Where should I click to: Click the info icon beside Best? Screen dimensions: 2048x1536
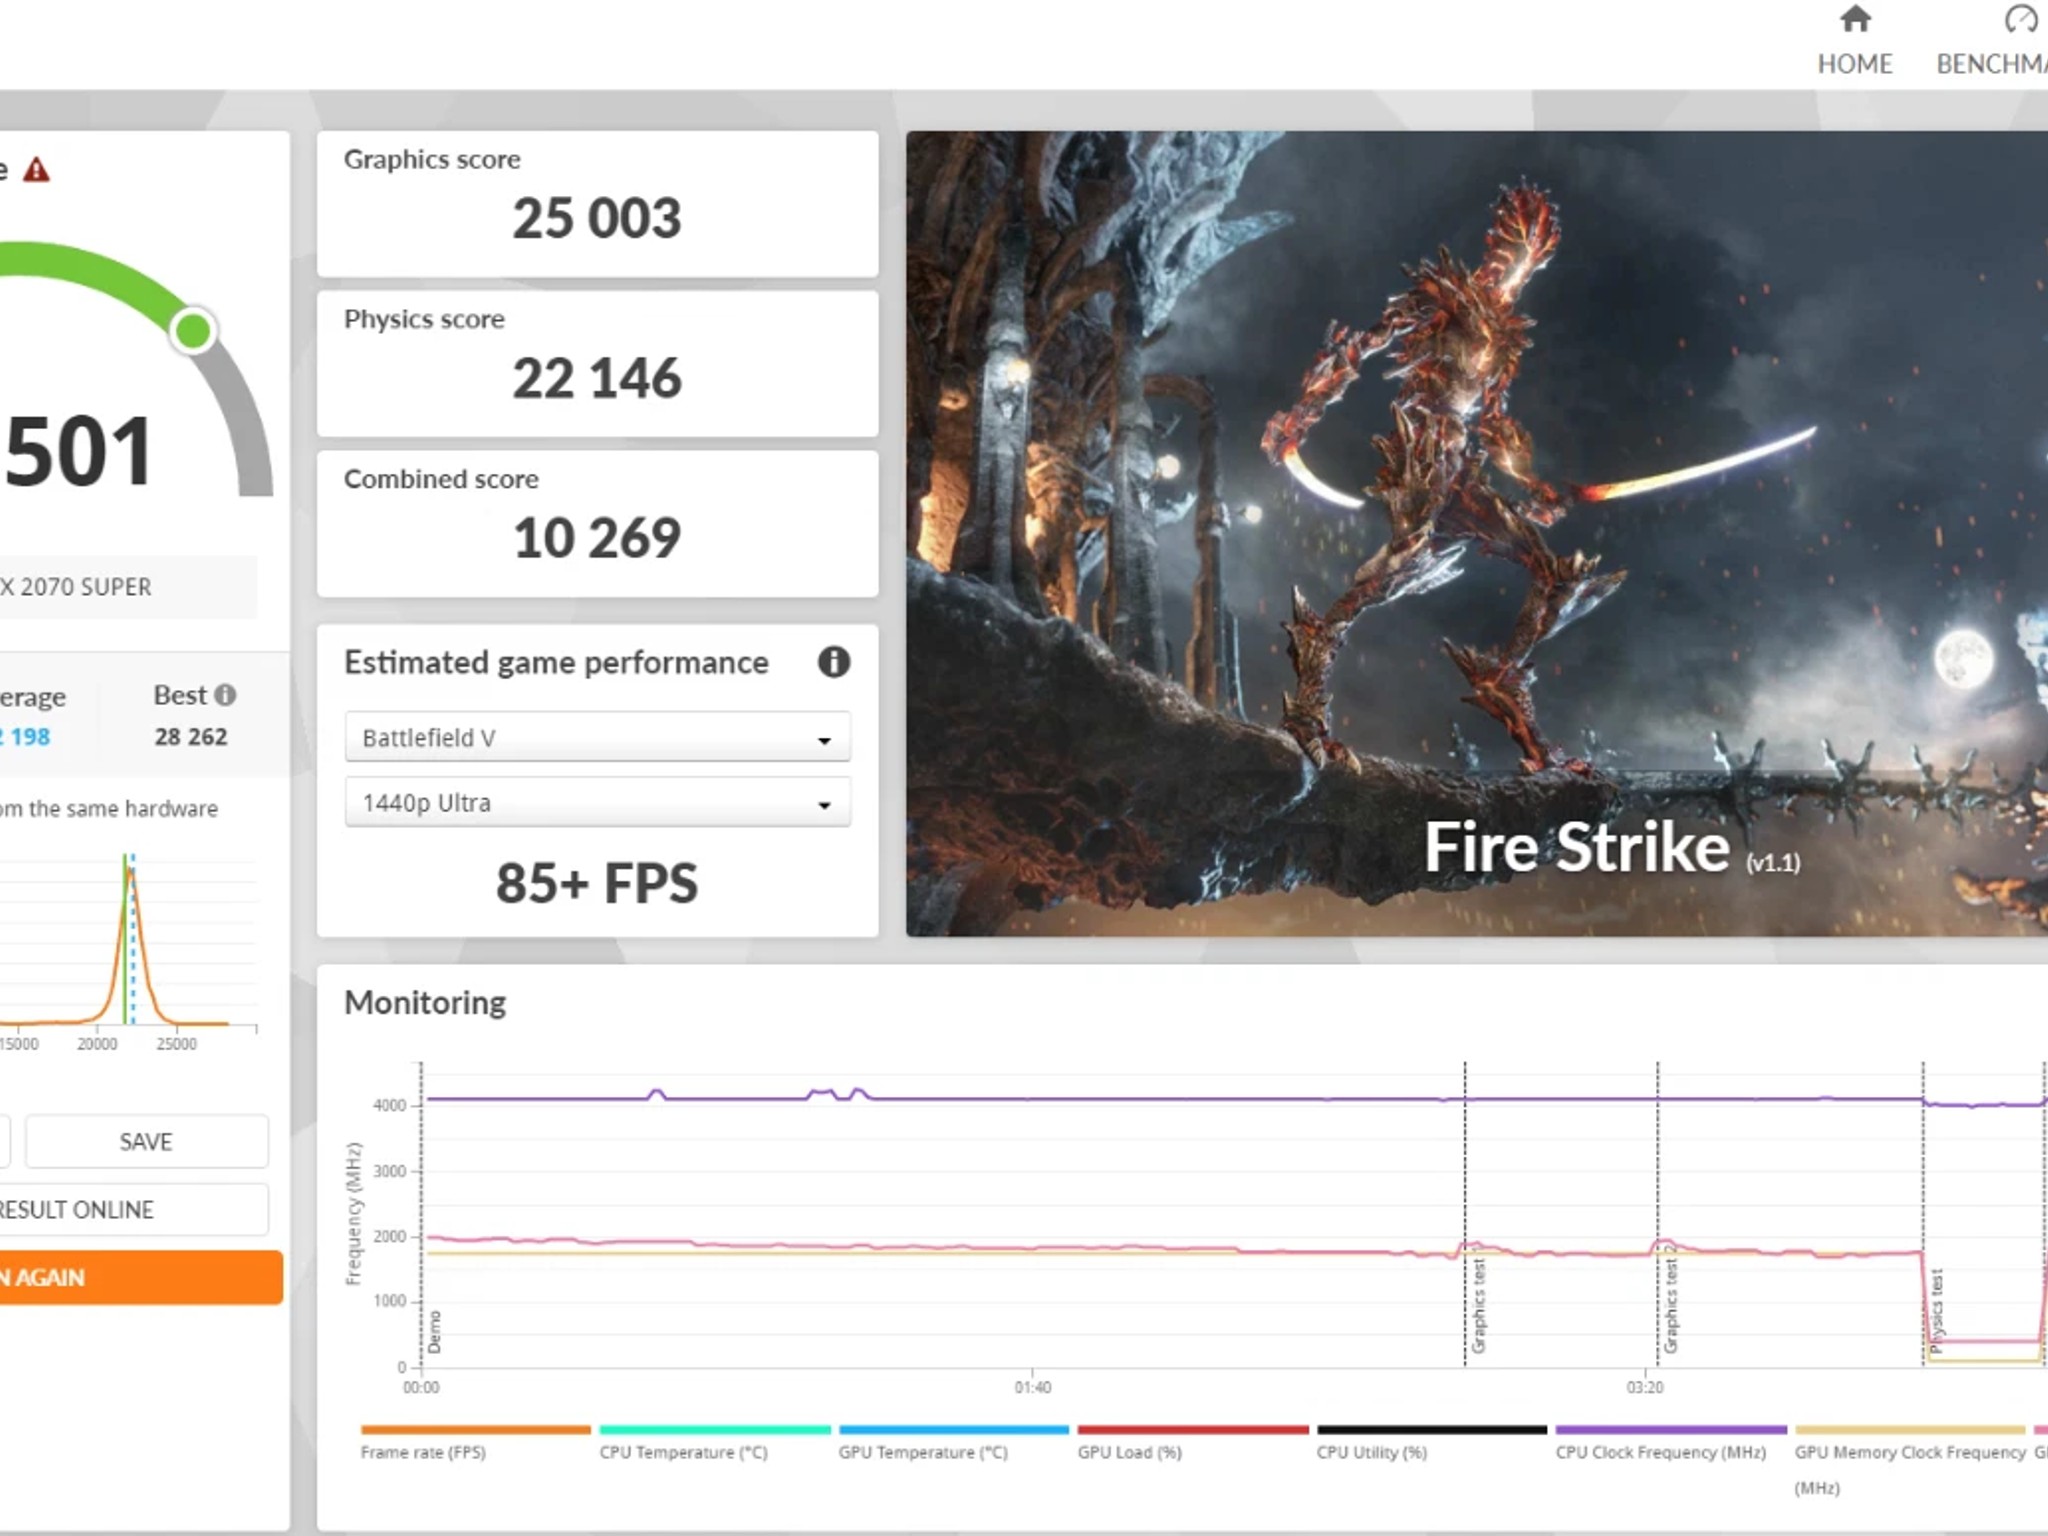(x=226, y=695)
